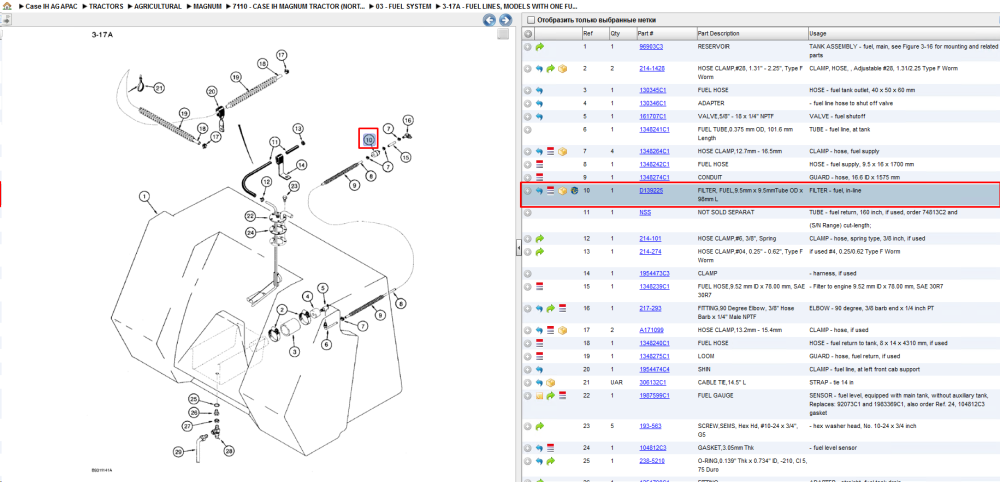Collapse diagram panel using splitter handle
Image resolution: width=1000 pixels, height=482 pixels.
tap(518, 248)
